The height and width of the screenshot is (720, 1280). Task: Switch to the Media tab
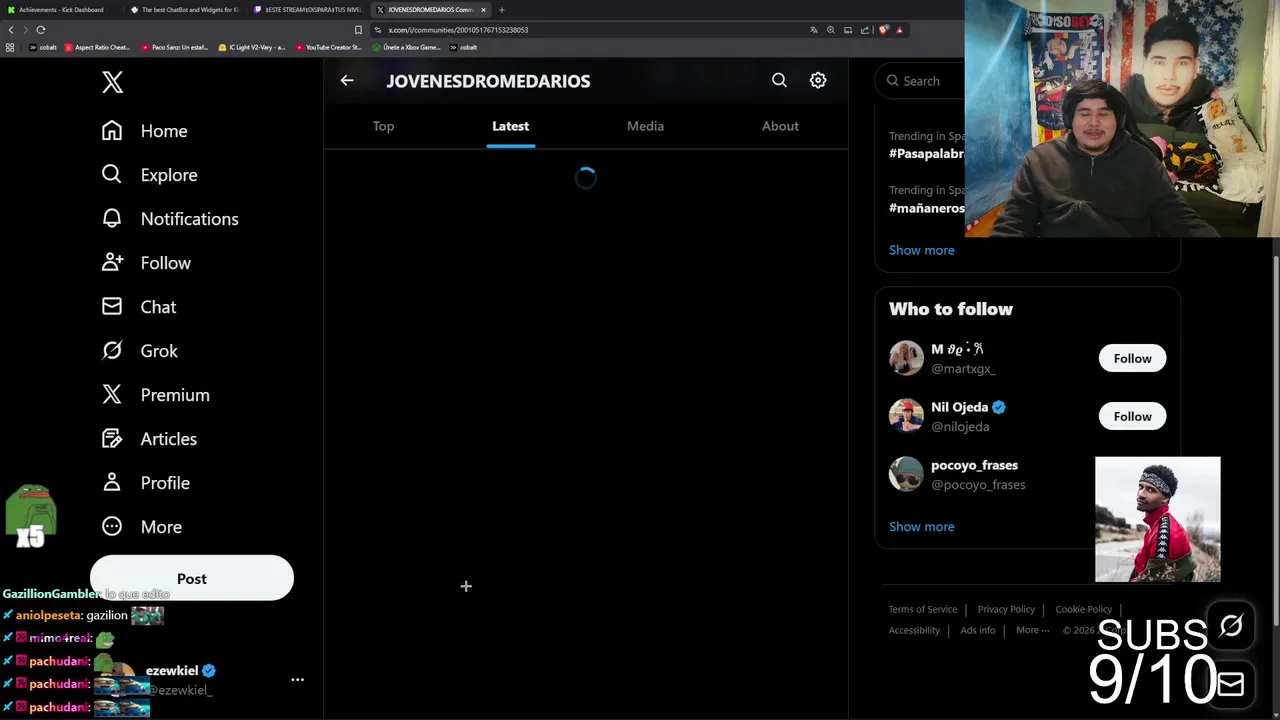pos(645,126)
